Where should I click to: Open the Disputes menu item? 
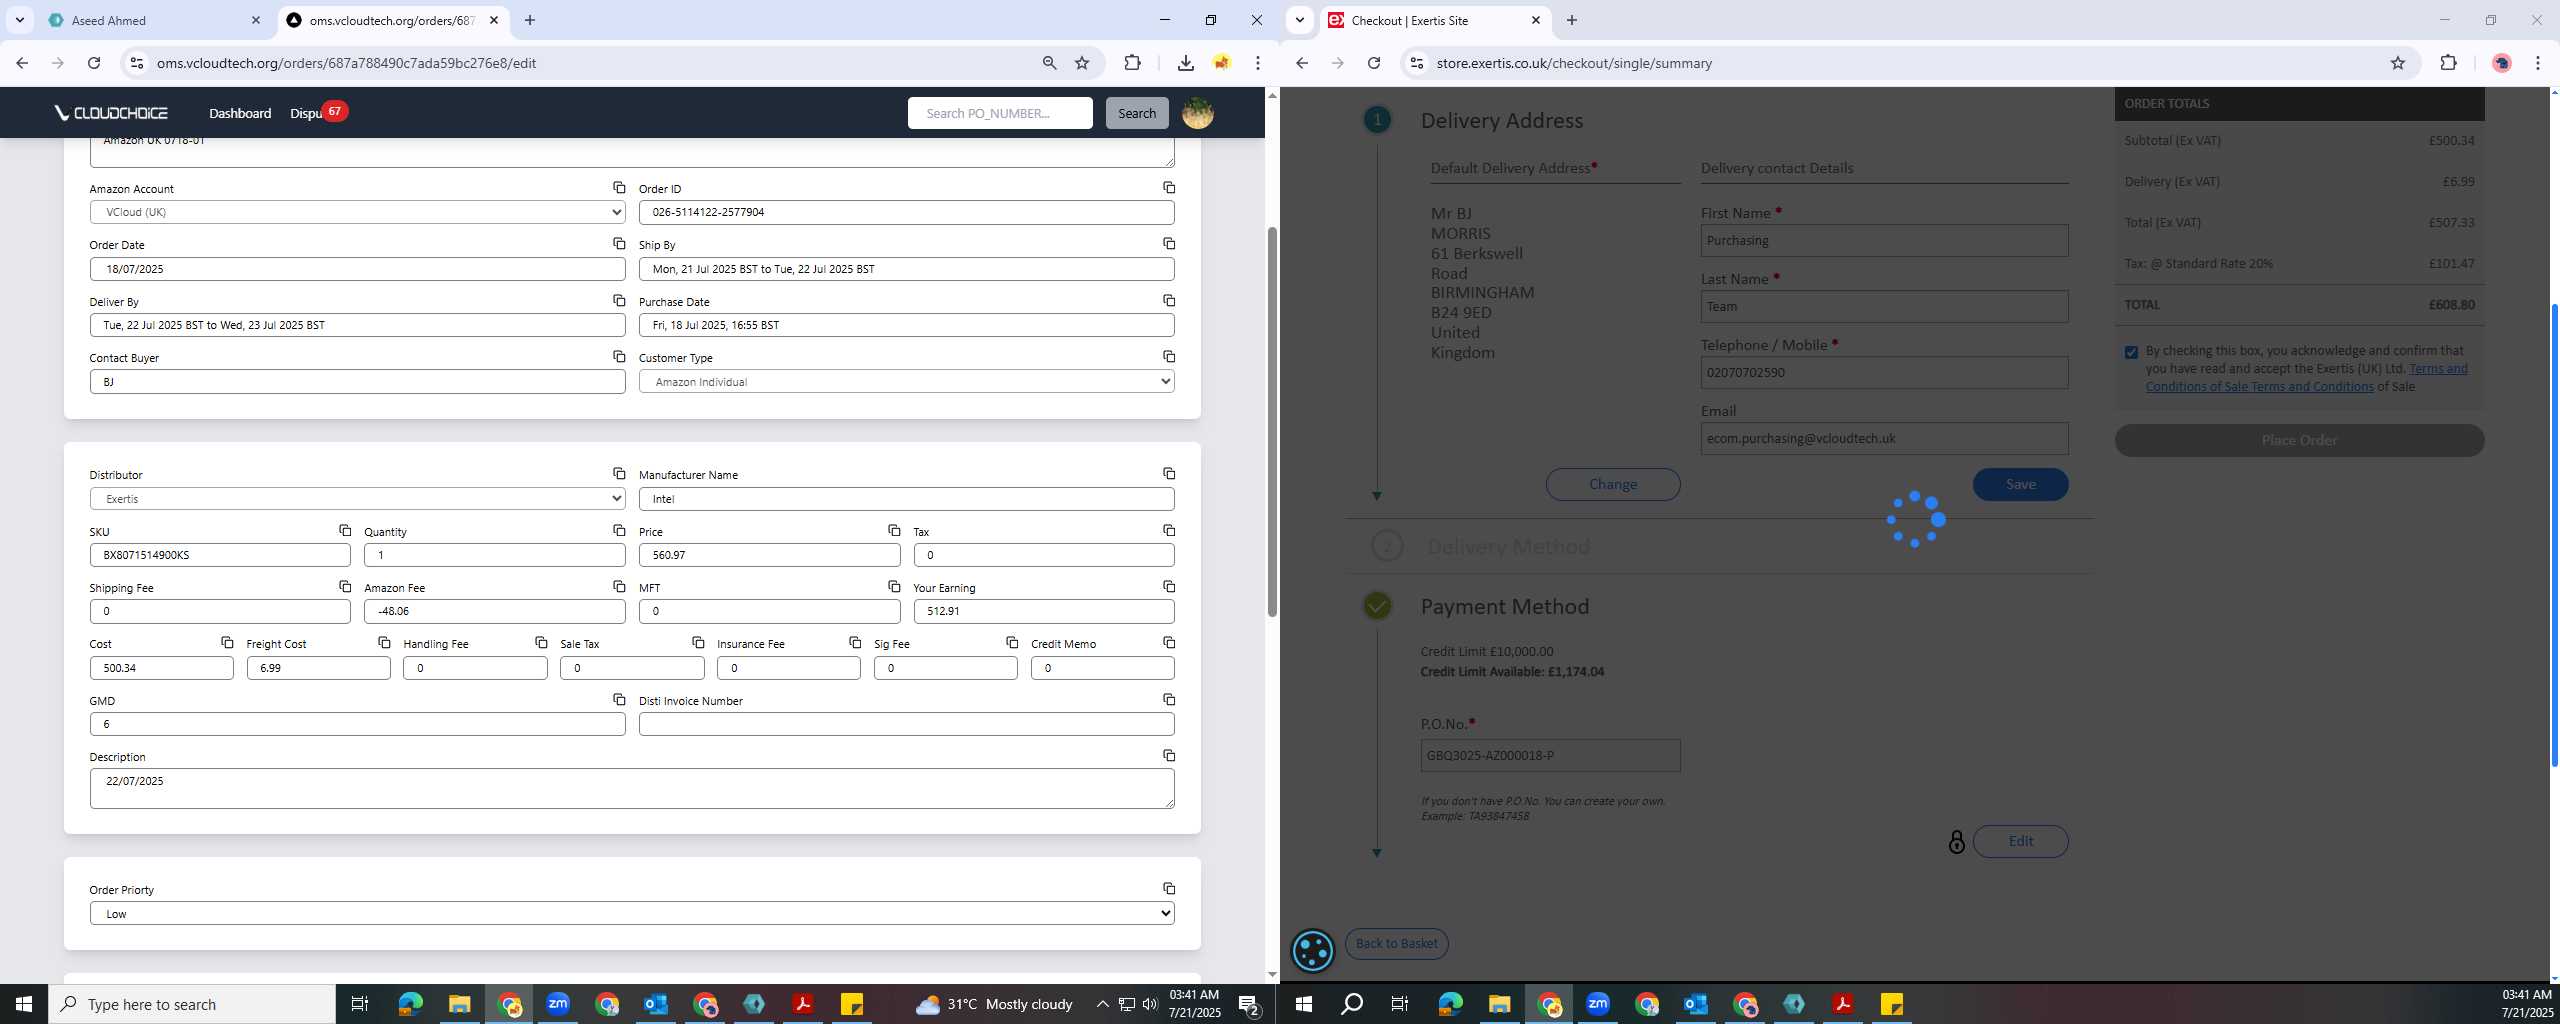coord(306,113)
